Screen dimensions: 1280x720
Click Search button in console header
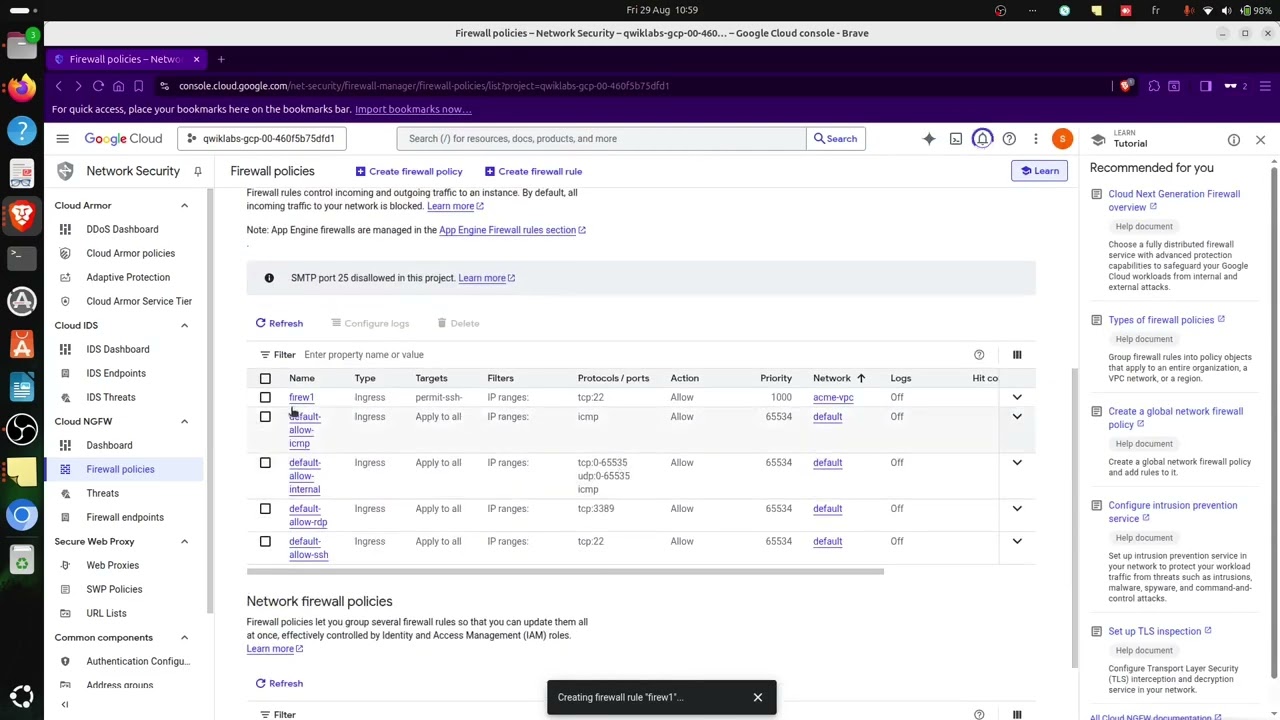pos(835,139)
